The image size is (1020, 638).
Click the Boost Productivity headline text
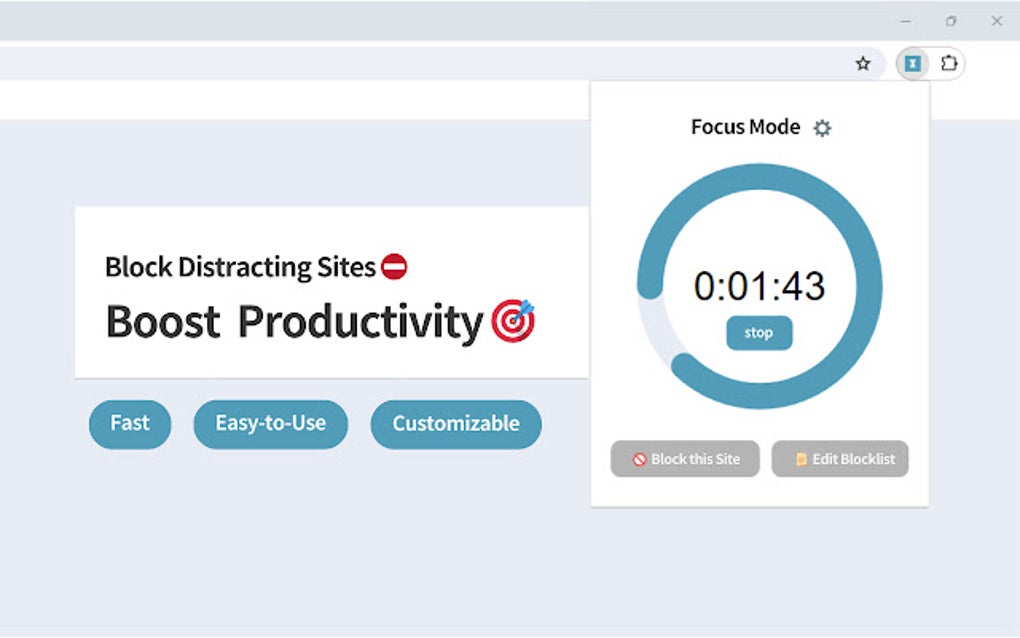[295, 321]
